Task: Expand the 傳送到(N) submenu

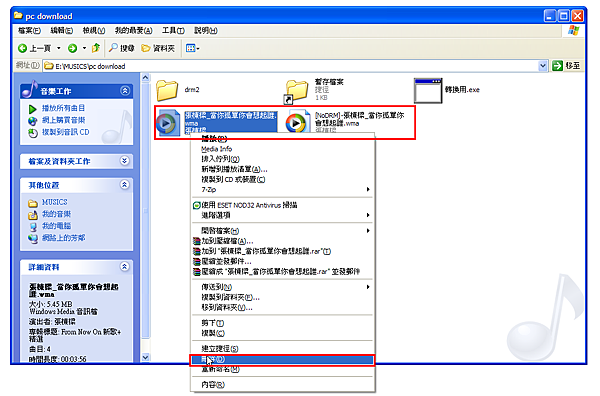Action: click(282, 287)
